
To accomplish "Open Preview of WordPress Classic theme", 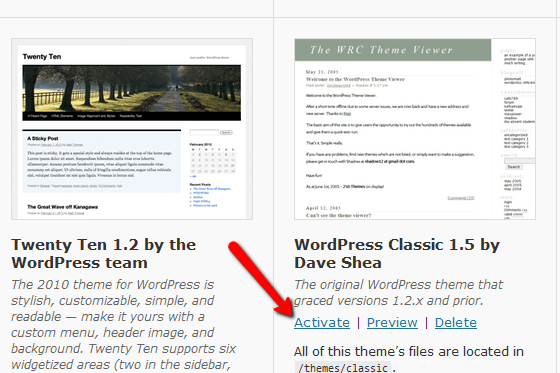I will 392,323.
